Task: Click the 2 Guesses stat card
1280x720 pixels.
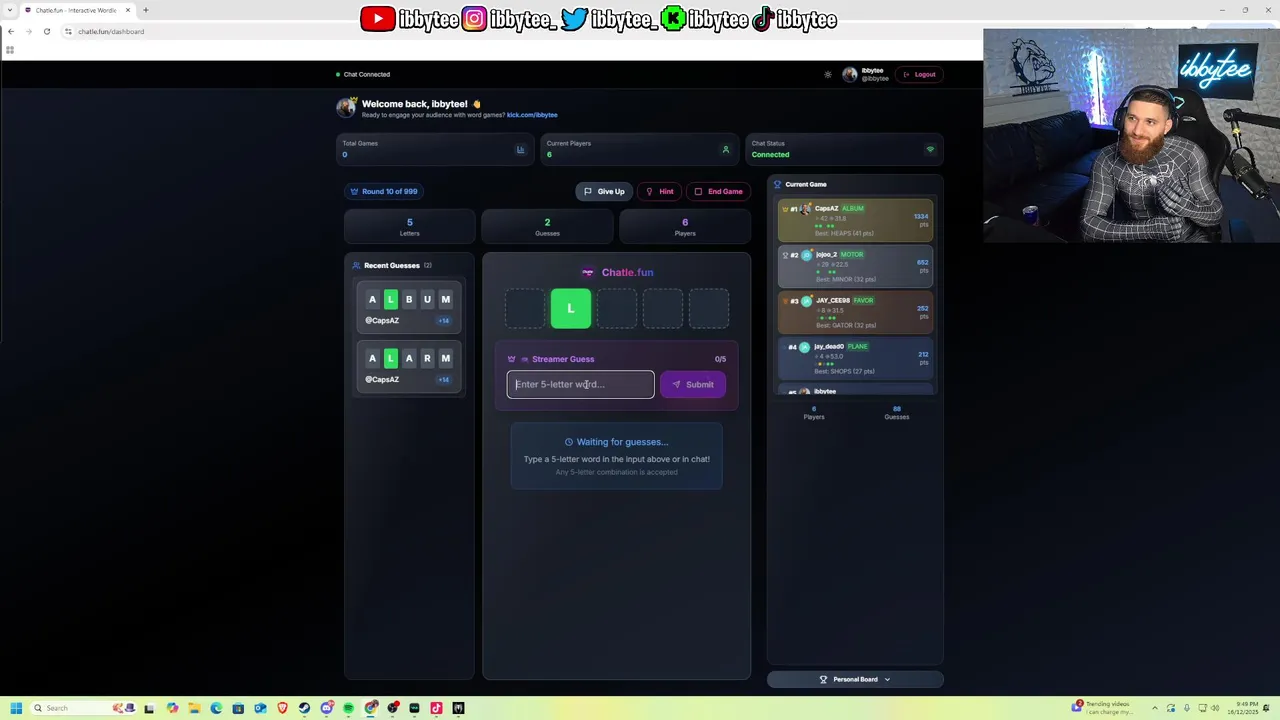Action: pos(547,227)
